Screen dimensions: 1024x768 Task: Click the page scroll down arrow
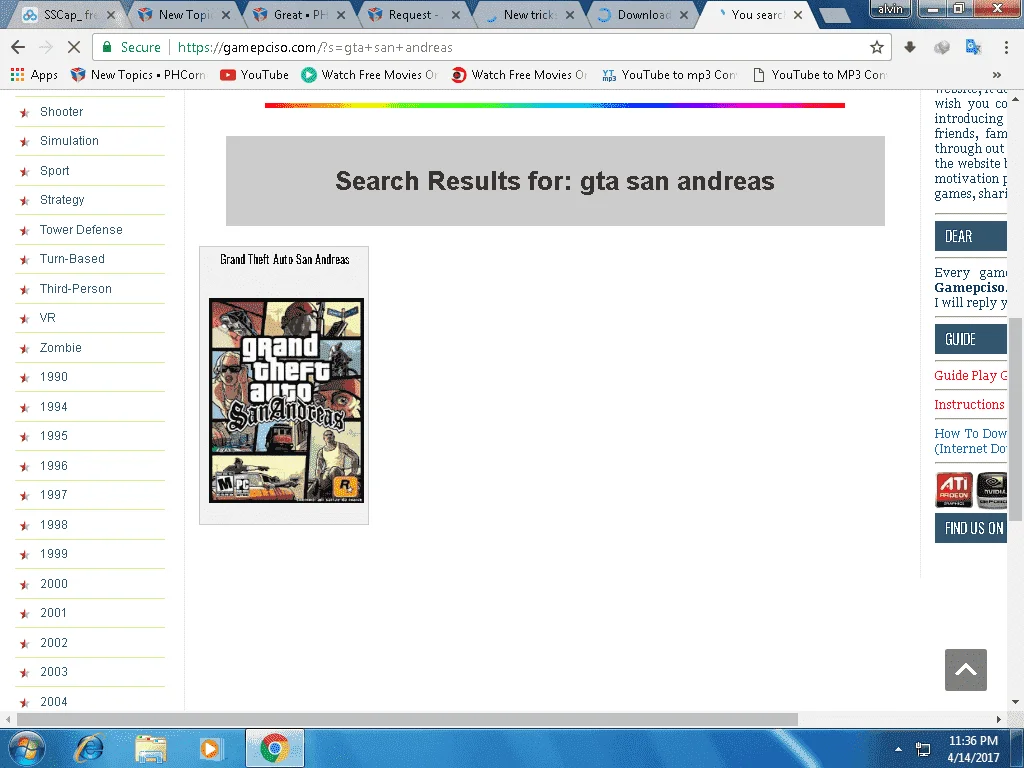coord(1016,702)
